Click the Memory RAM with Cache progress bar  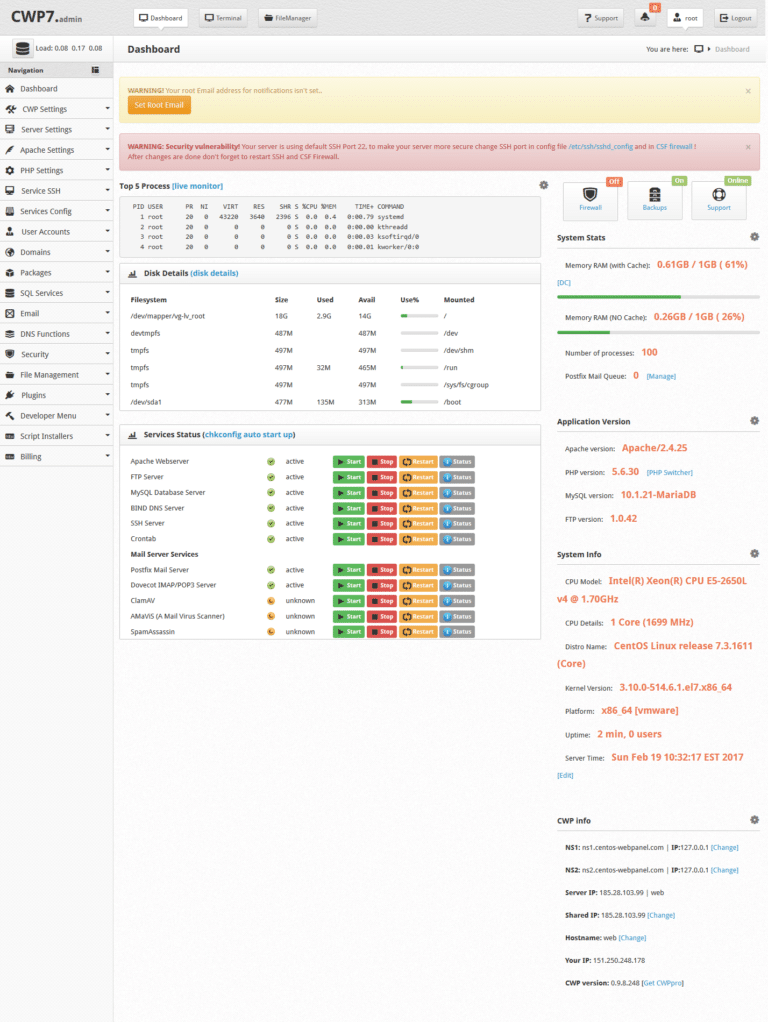point(658,297)
